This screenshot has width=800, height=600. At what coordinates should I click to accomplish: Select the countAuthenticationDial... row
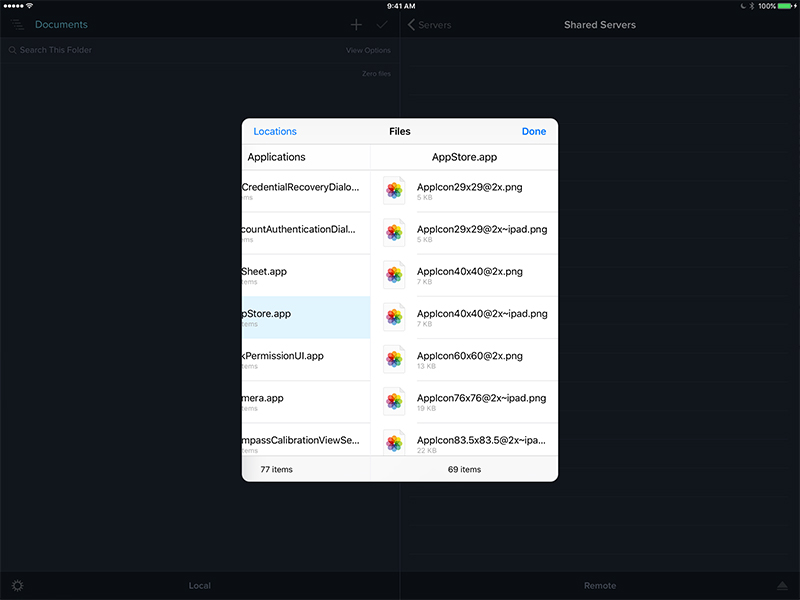306,234
